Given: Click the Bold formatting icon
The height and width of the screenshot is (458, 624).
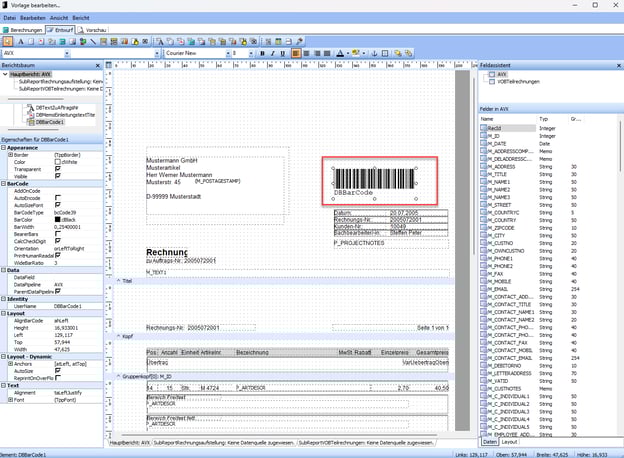Looking at the screenshot, I should tap(263, 53).
